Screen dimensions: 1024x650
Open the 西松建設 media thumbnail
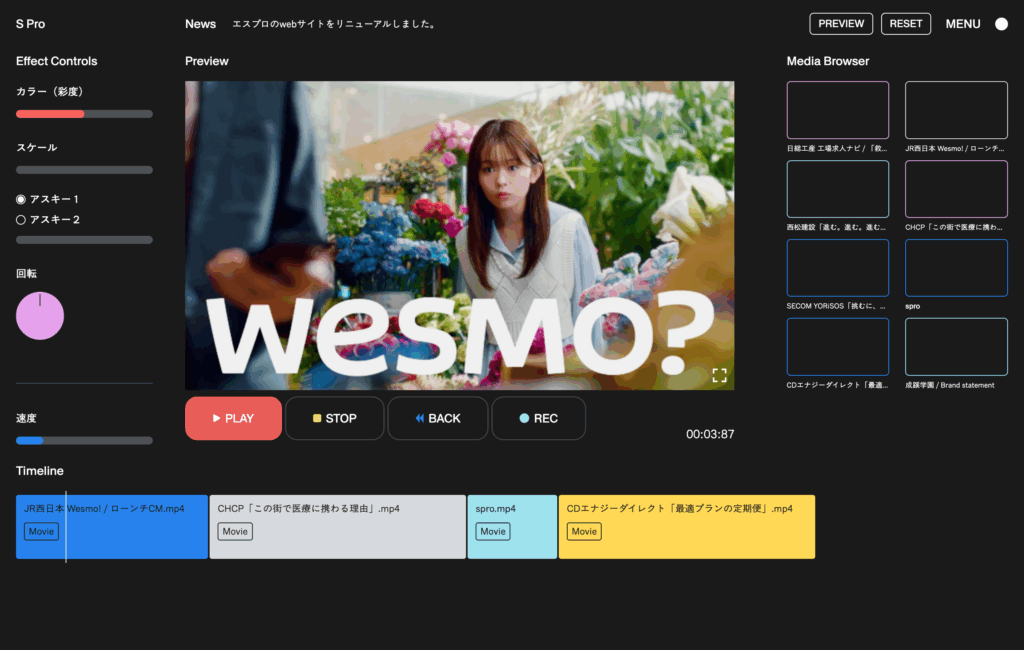(838, 189)
